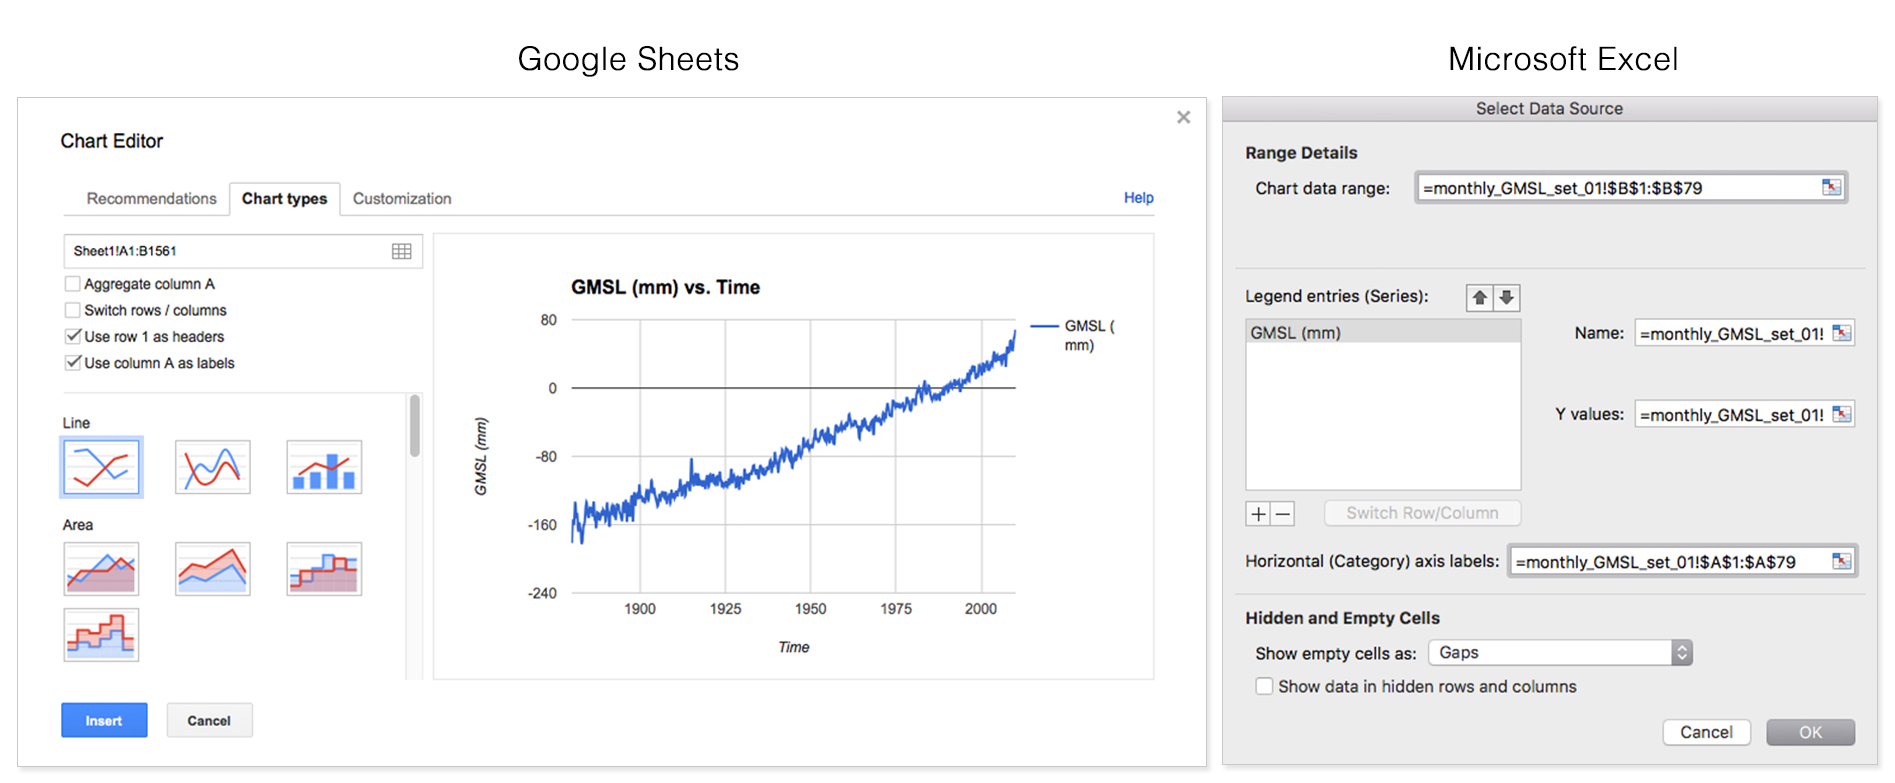Choose the smooth line chart icon

tap(212, 467)
